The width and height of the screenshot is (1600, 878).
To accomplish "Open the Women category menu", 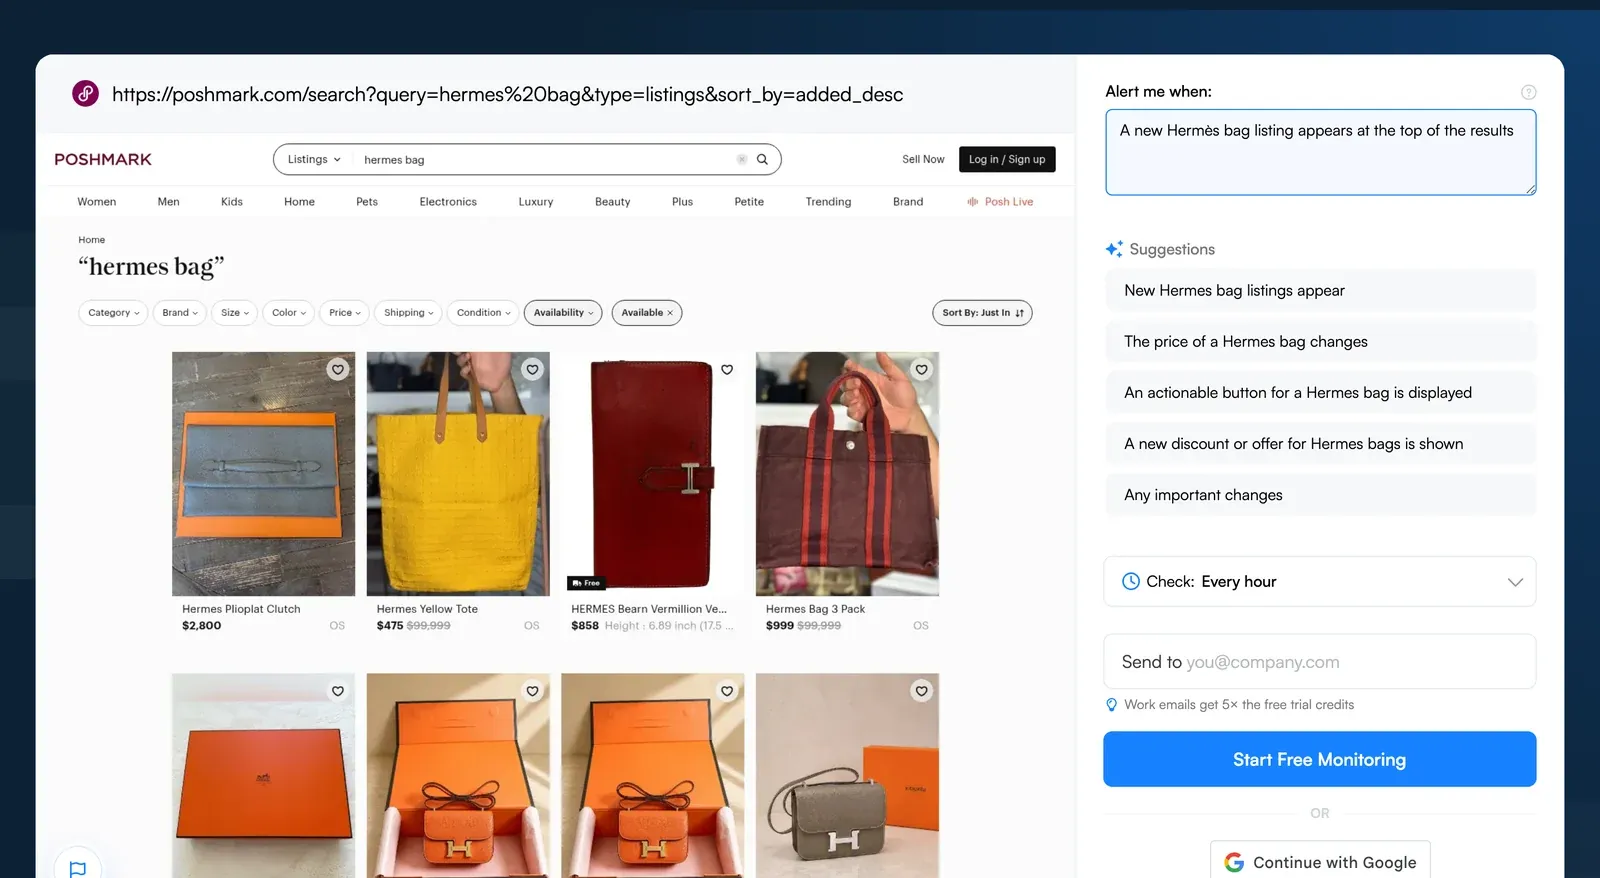I will click(97, 202).
